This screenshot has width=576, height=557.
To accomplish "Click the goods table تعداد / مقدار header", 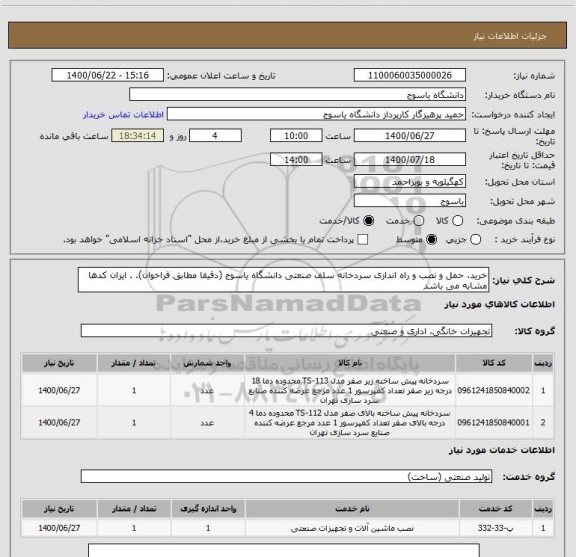I will click(x=134, y=363).
